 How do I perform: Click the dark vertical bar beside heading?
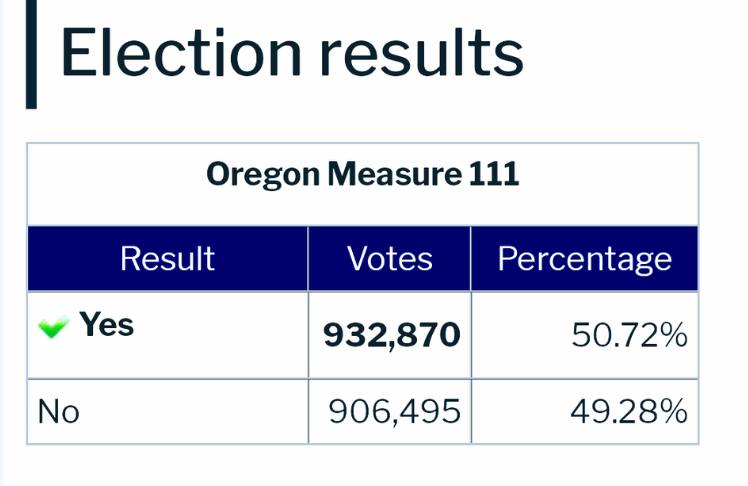tap(31, 53)
